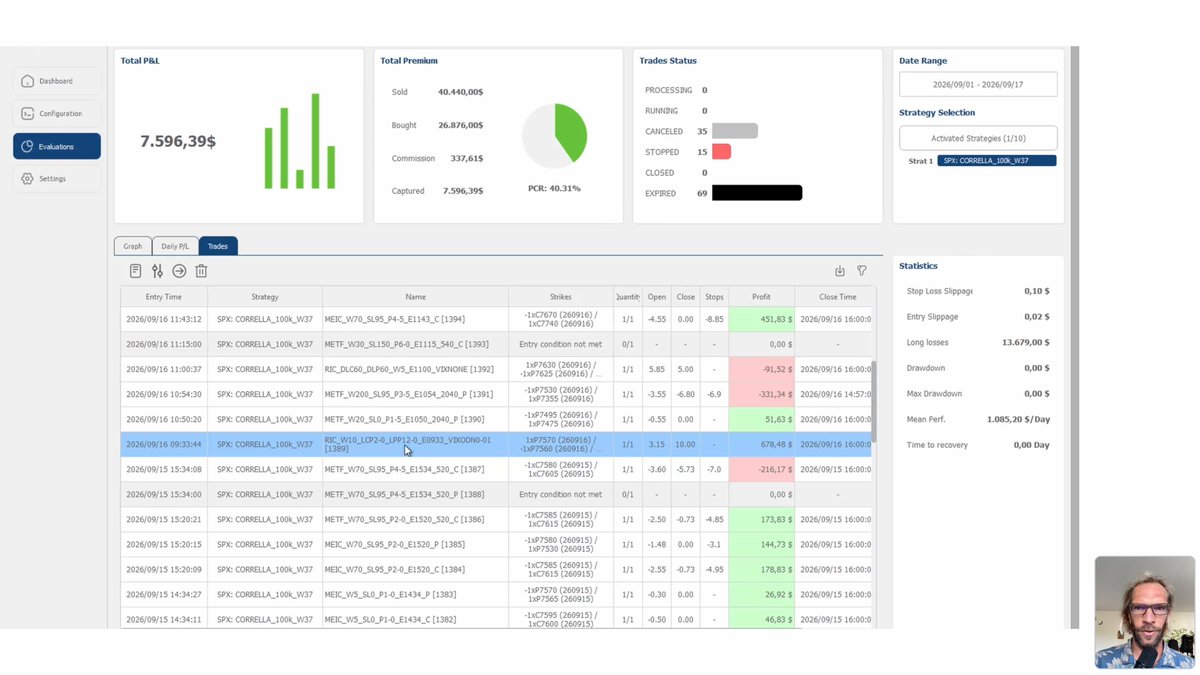This screenshot has width=1200, height=675.
Task: Click the trade log document icon
Action: pyautogui.click(x=136, y=271)
